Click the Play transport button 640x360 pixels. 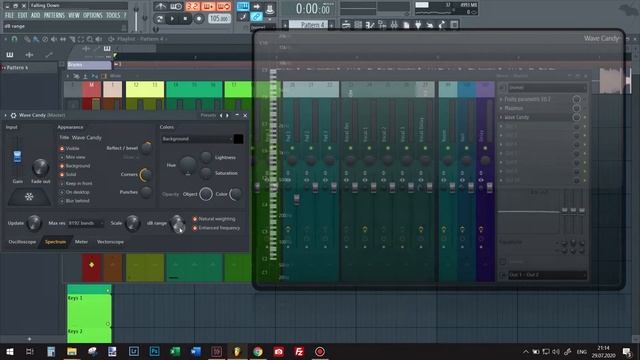(x=172, y=19)
